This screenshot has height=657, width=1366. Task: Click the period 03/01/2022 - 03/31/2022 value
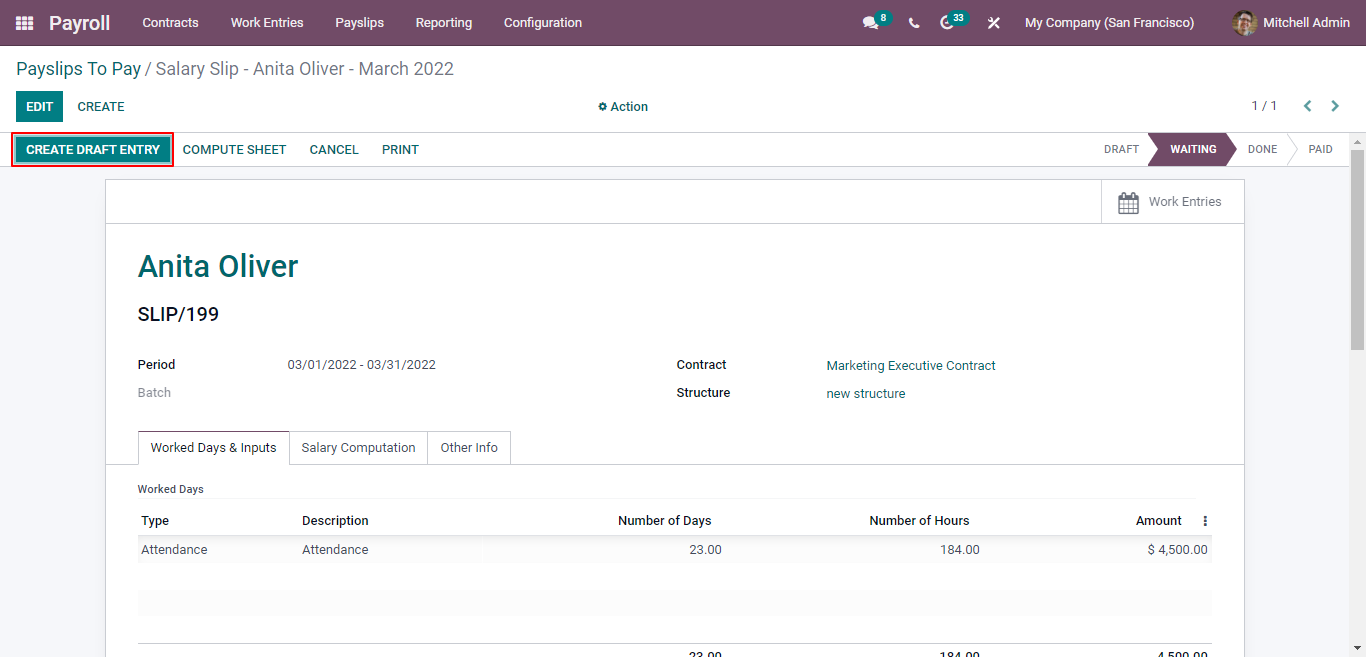361,365
